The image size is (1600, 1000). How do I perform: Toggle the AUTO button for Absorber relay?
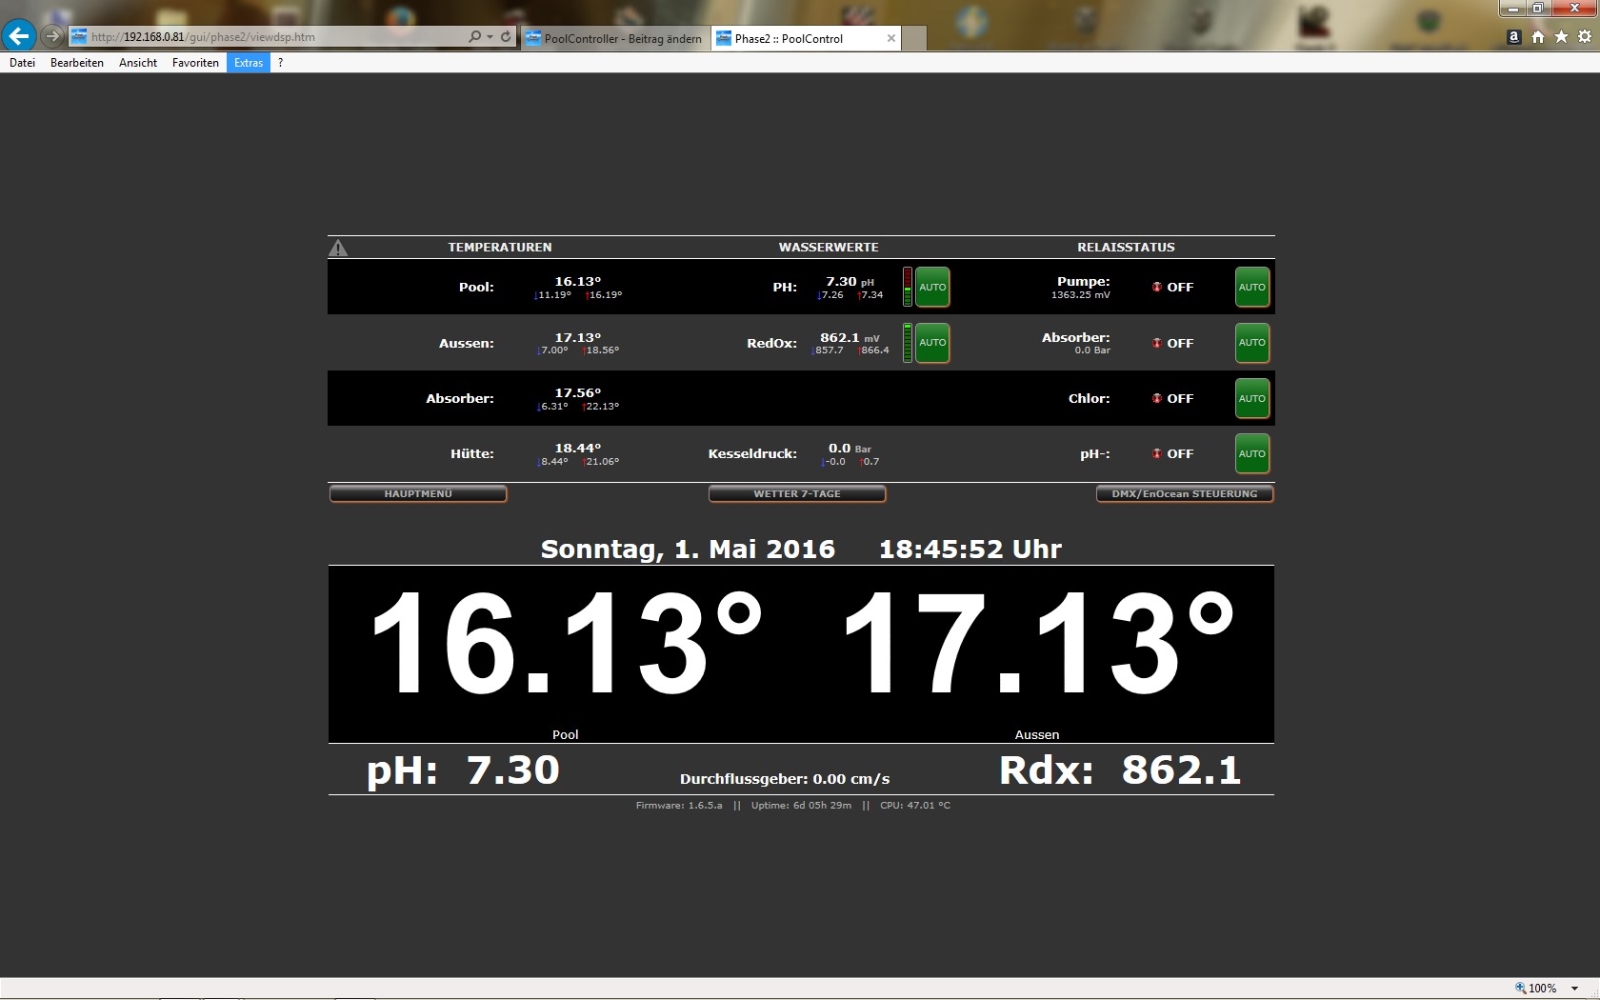pos(1252,343)
